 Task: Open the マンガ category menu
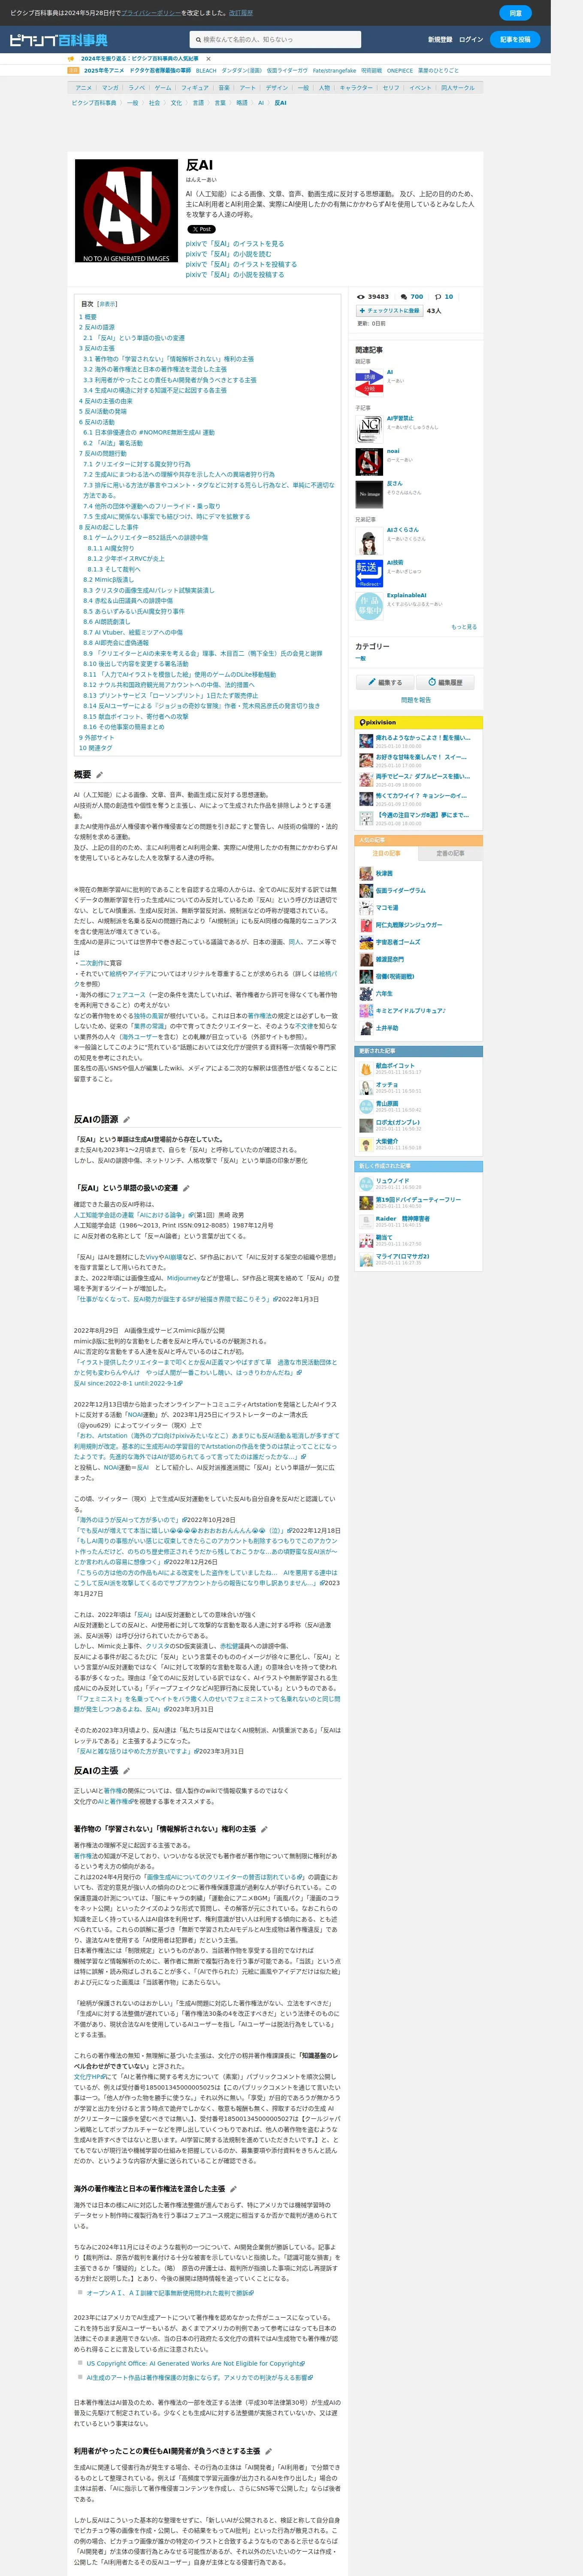[110, 87]
